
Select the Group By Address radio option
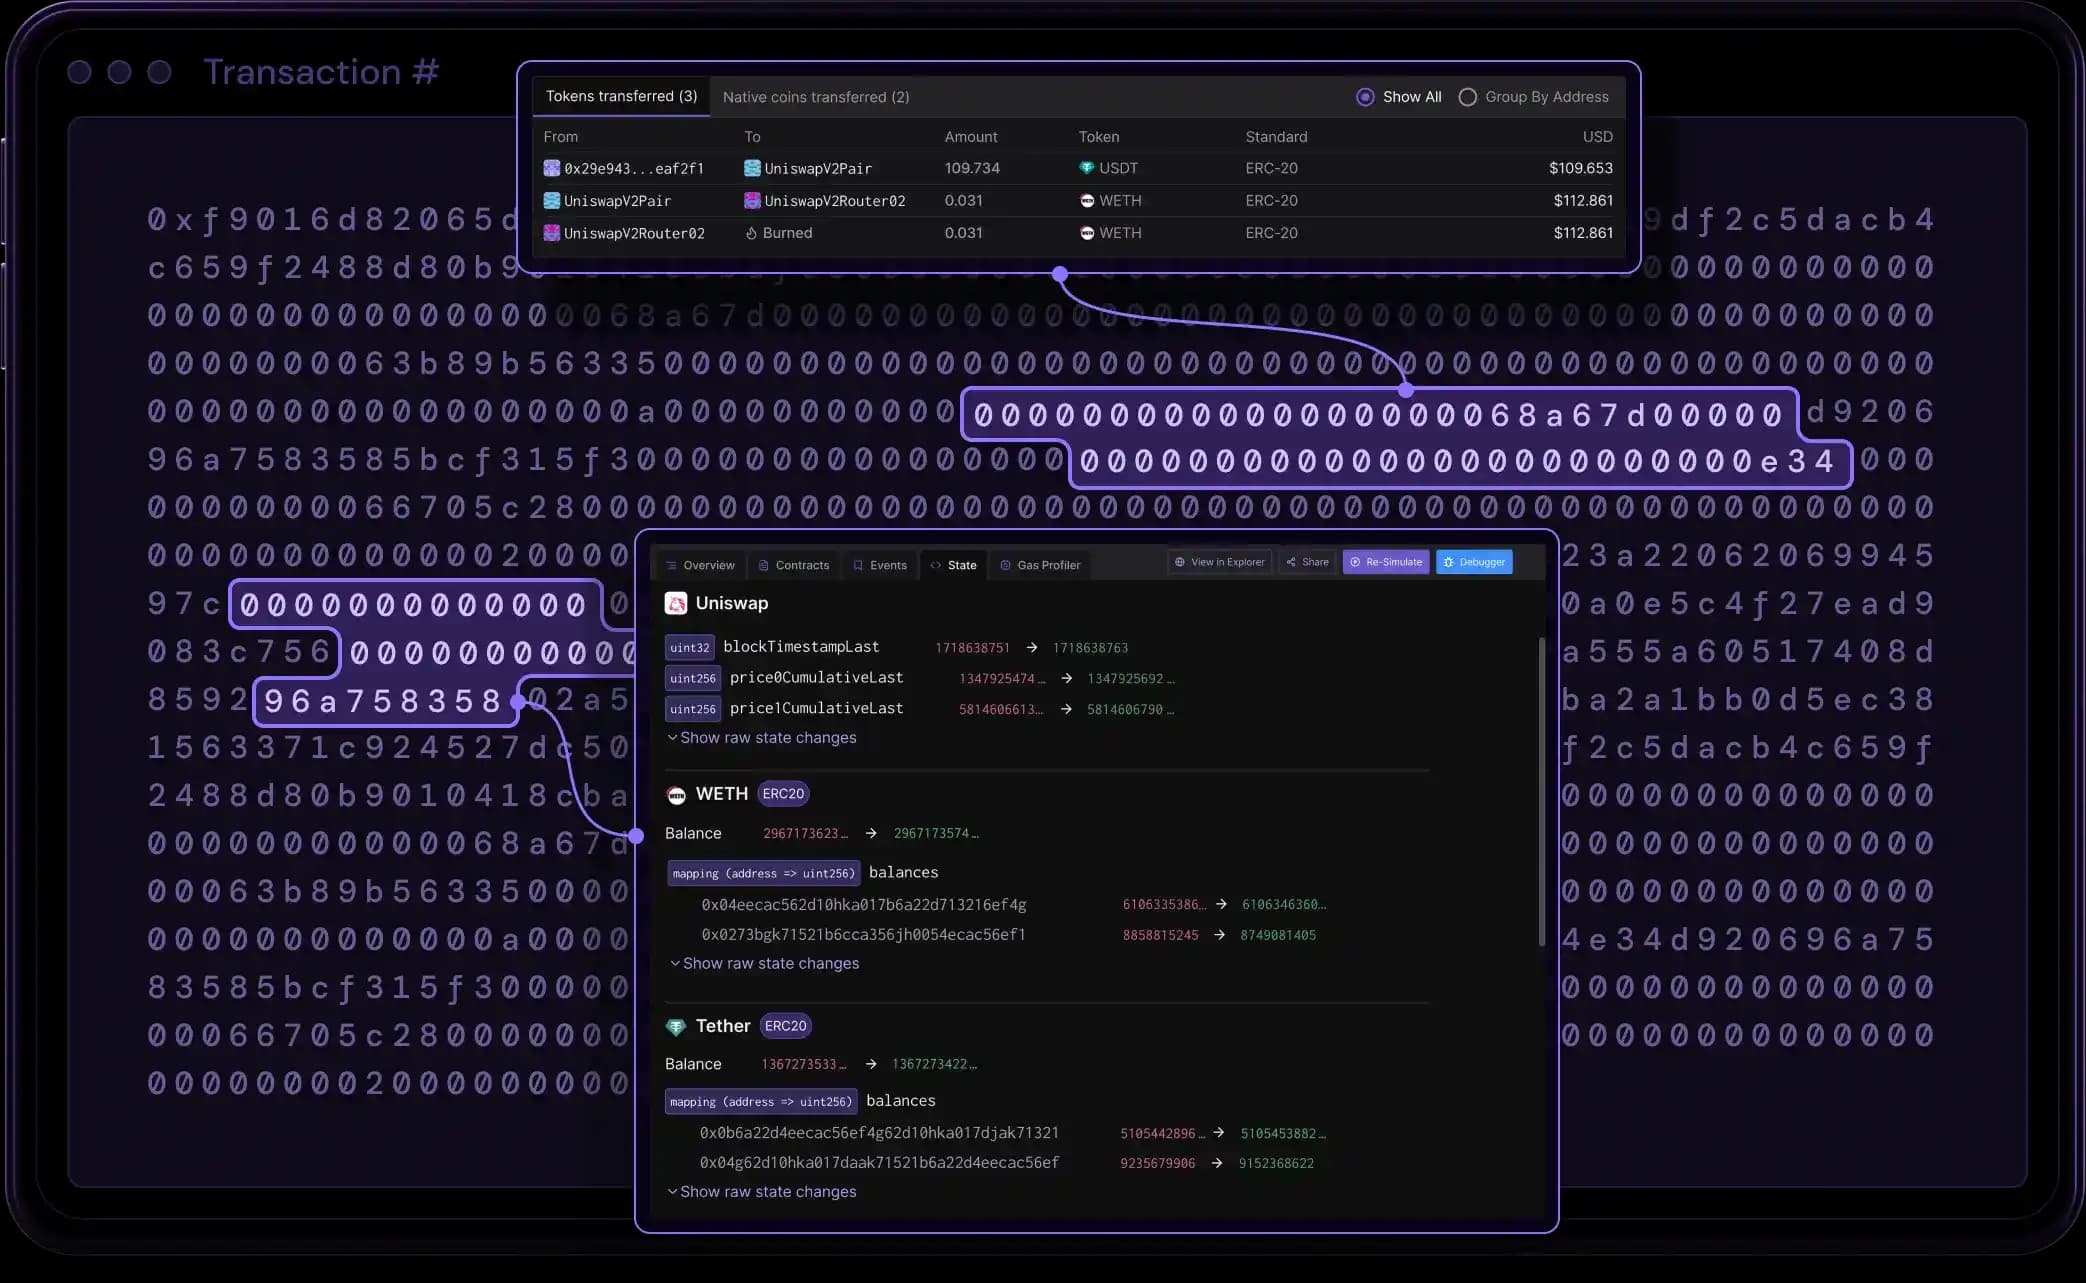pos(1467,97)
